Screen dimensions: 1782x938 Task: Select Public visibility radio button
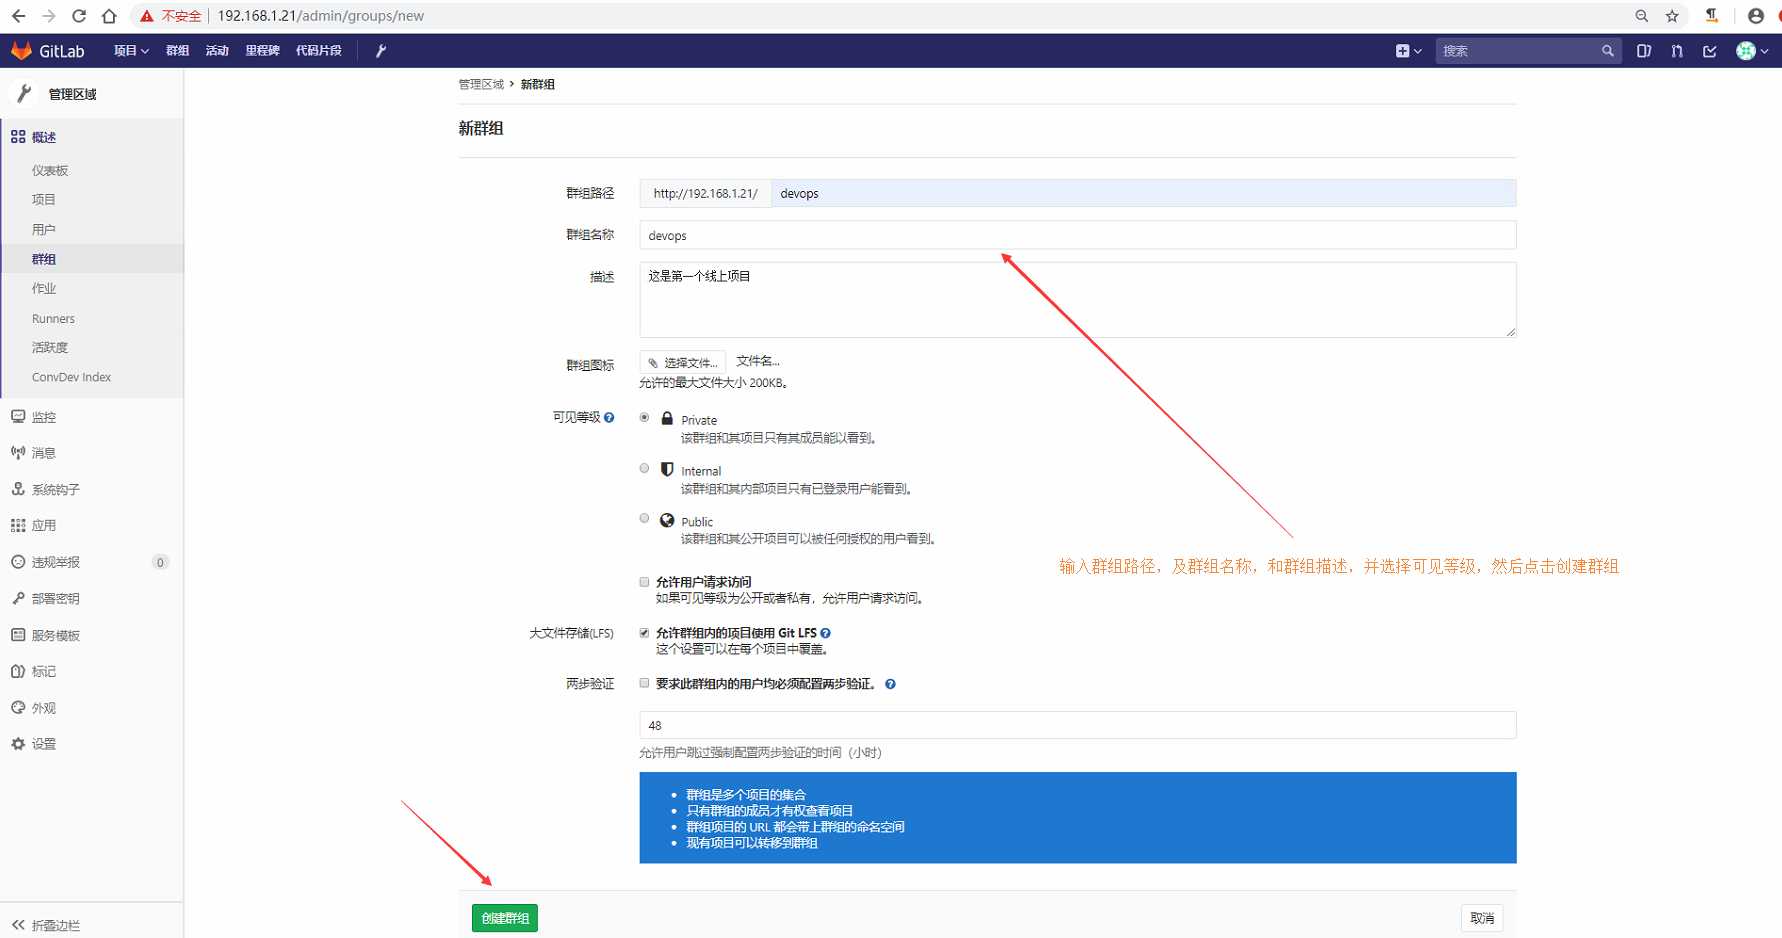(x=644, y=518)
